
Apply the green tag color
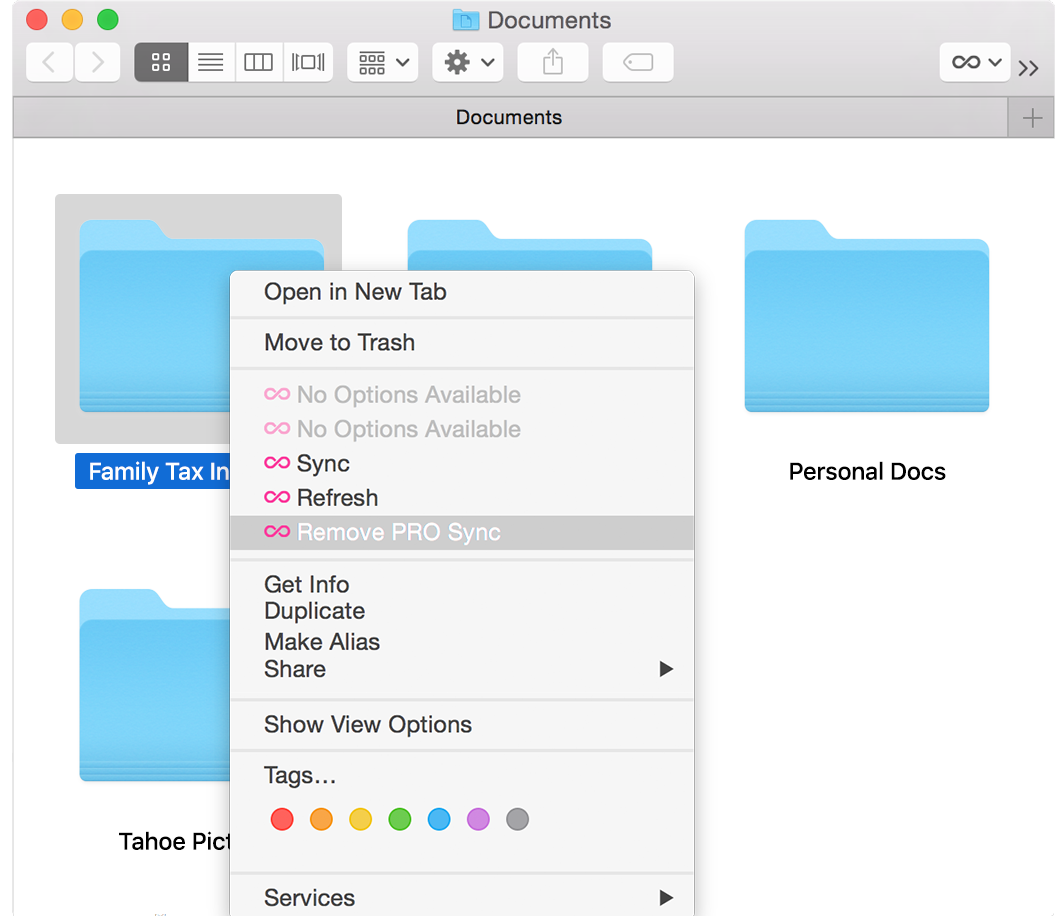coord(400,820)
